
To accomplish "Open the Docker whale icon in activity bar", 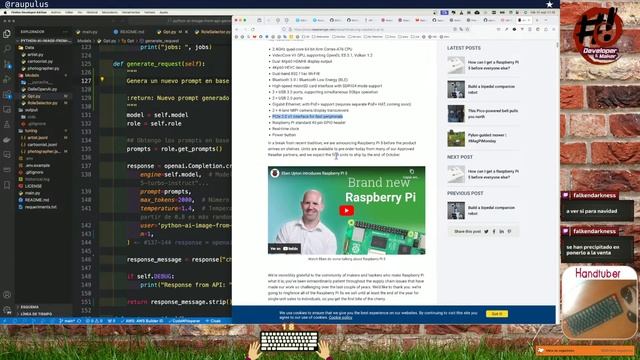I will coord(7,140).
